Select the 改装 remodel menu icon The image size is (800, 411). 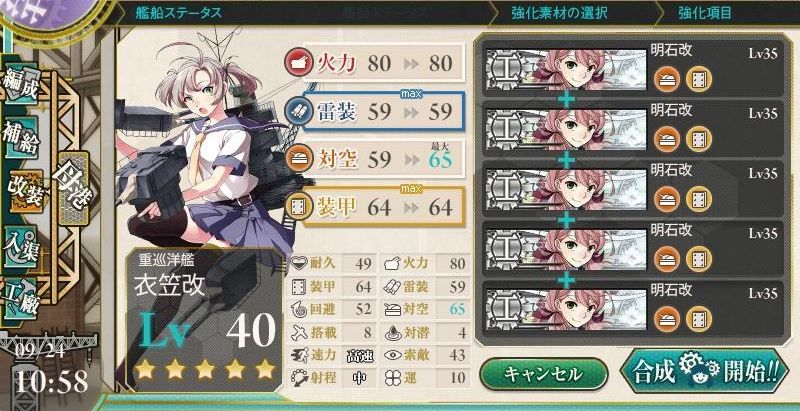click(24, 192)
